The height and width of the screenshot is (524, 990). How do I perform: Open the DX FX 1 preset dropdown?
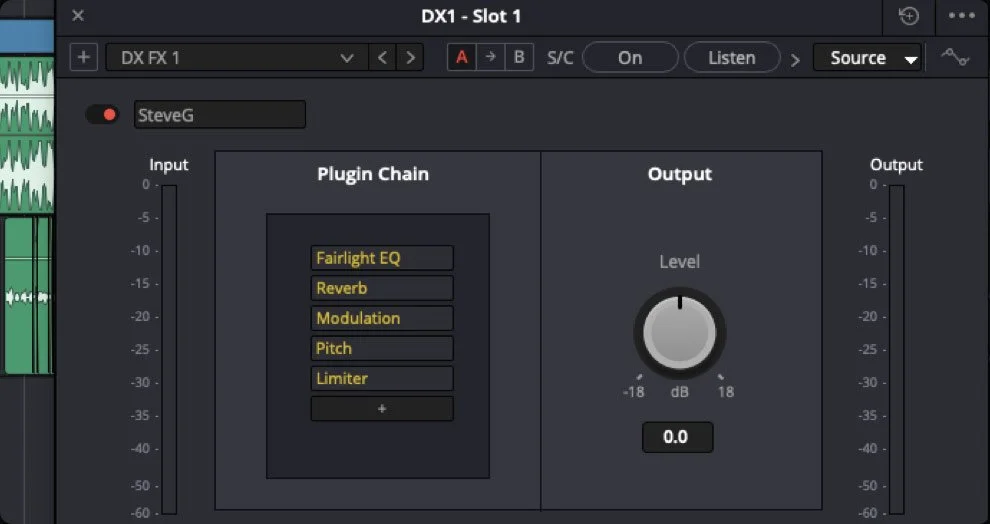pos(237,57)
